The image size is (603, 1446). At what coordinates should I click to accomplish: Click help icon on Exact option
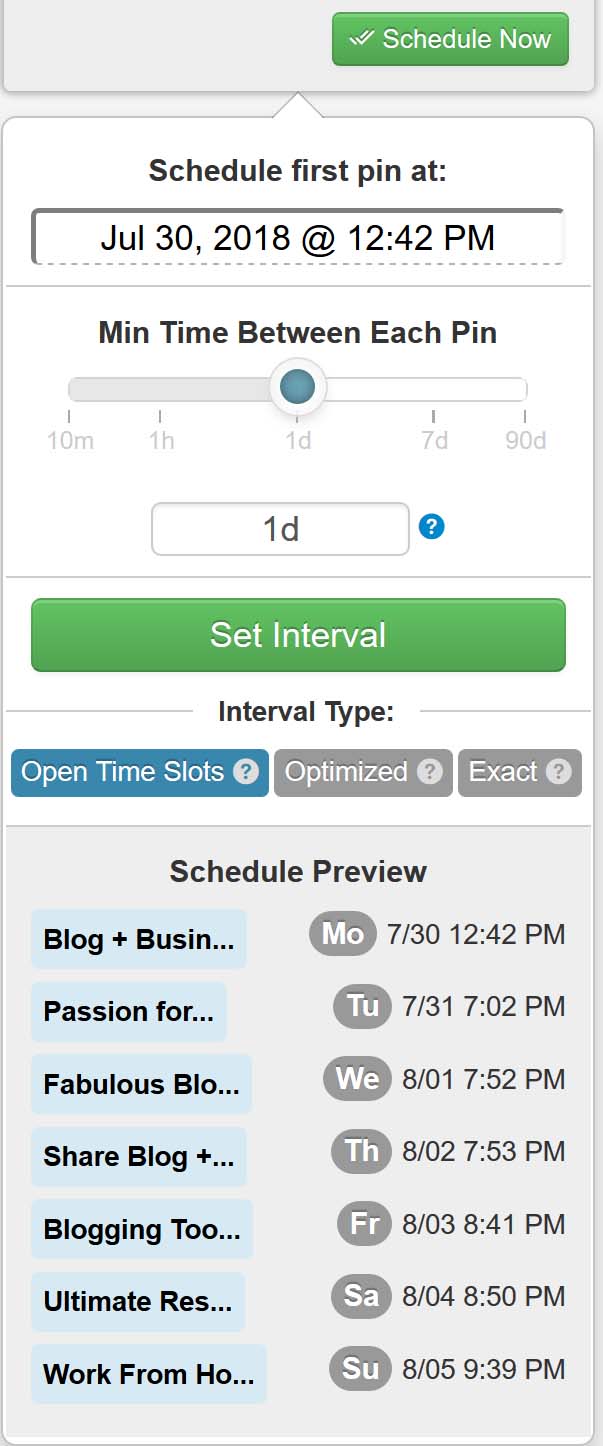[x=559, y=772]
